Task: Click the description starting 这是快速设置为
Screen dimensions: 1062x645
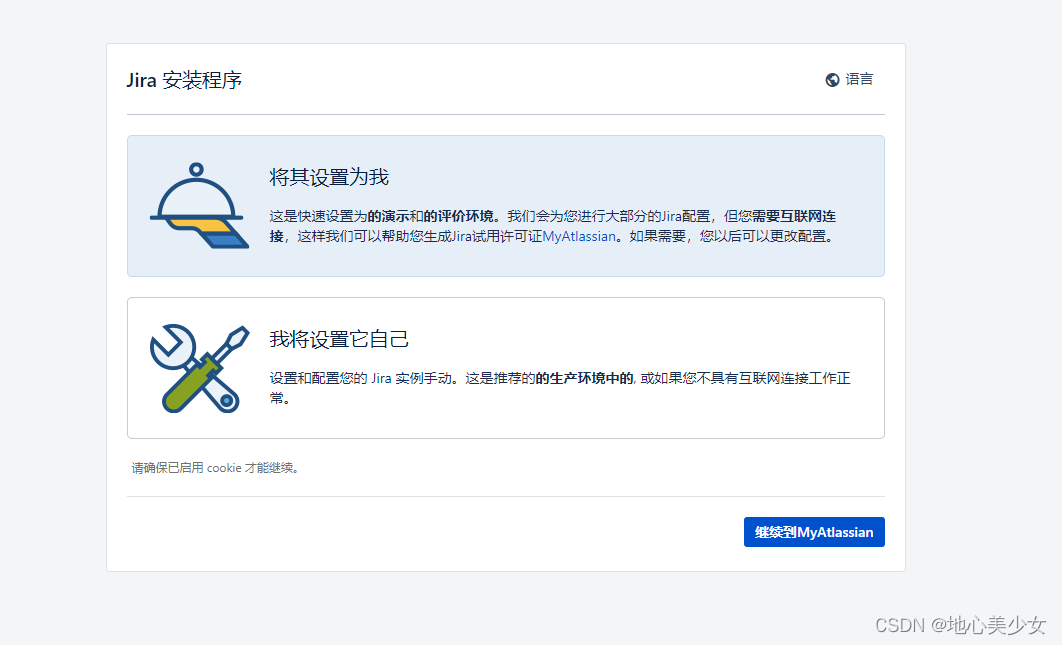Action: 553,226
